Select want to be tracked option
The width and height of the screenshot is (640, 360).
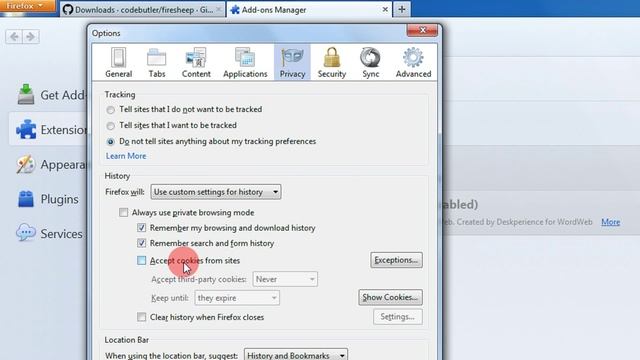coord(110,126)
